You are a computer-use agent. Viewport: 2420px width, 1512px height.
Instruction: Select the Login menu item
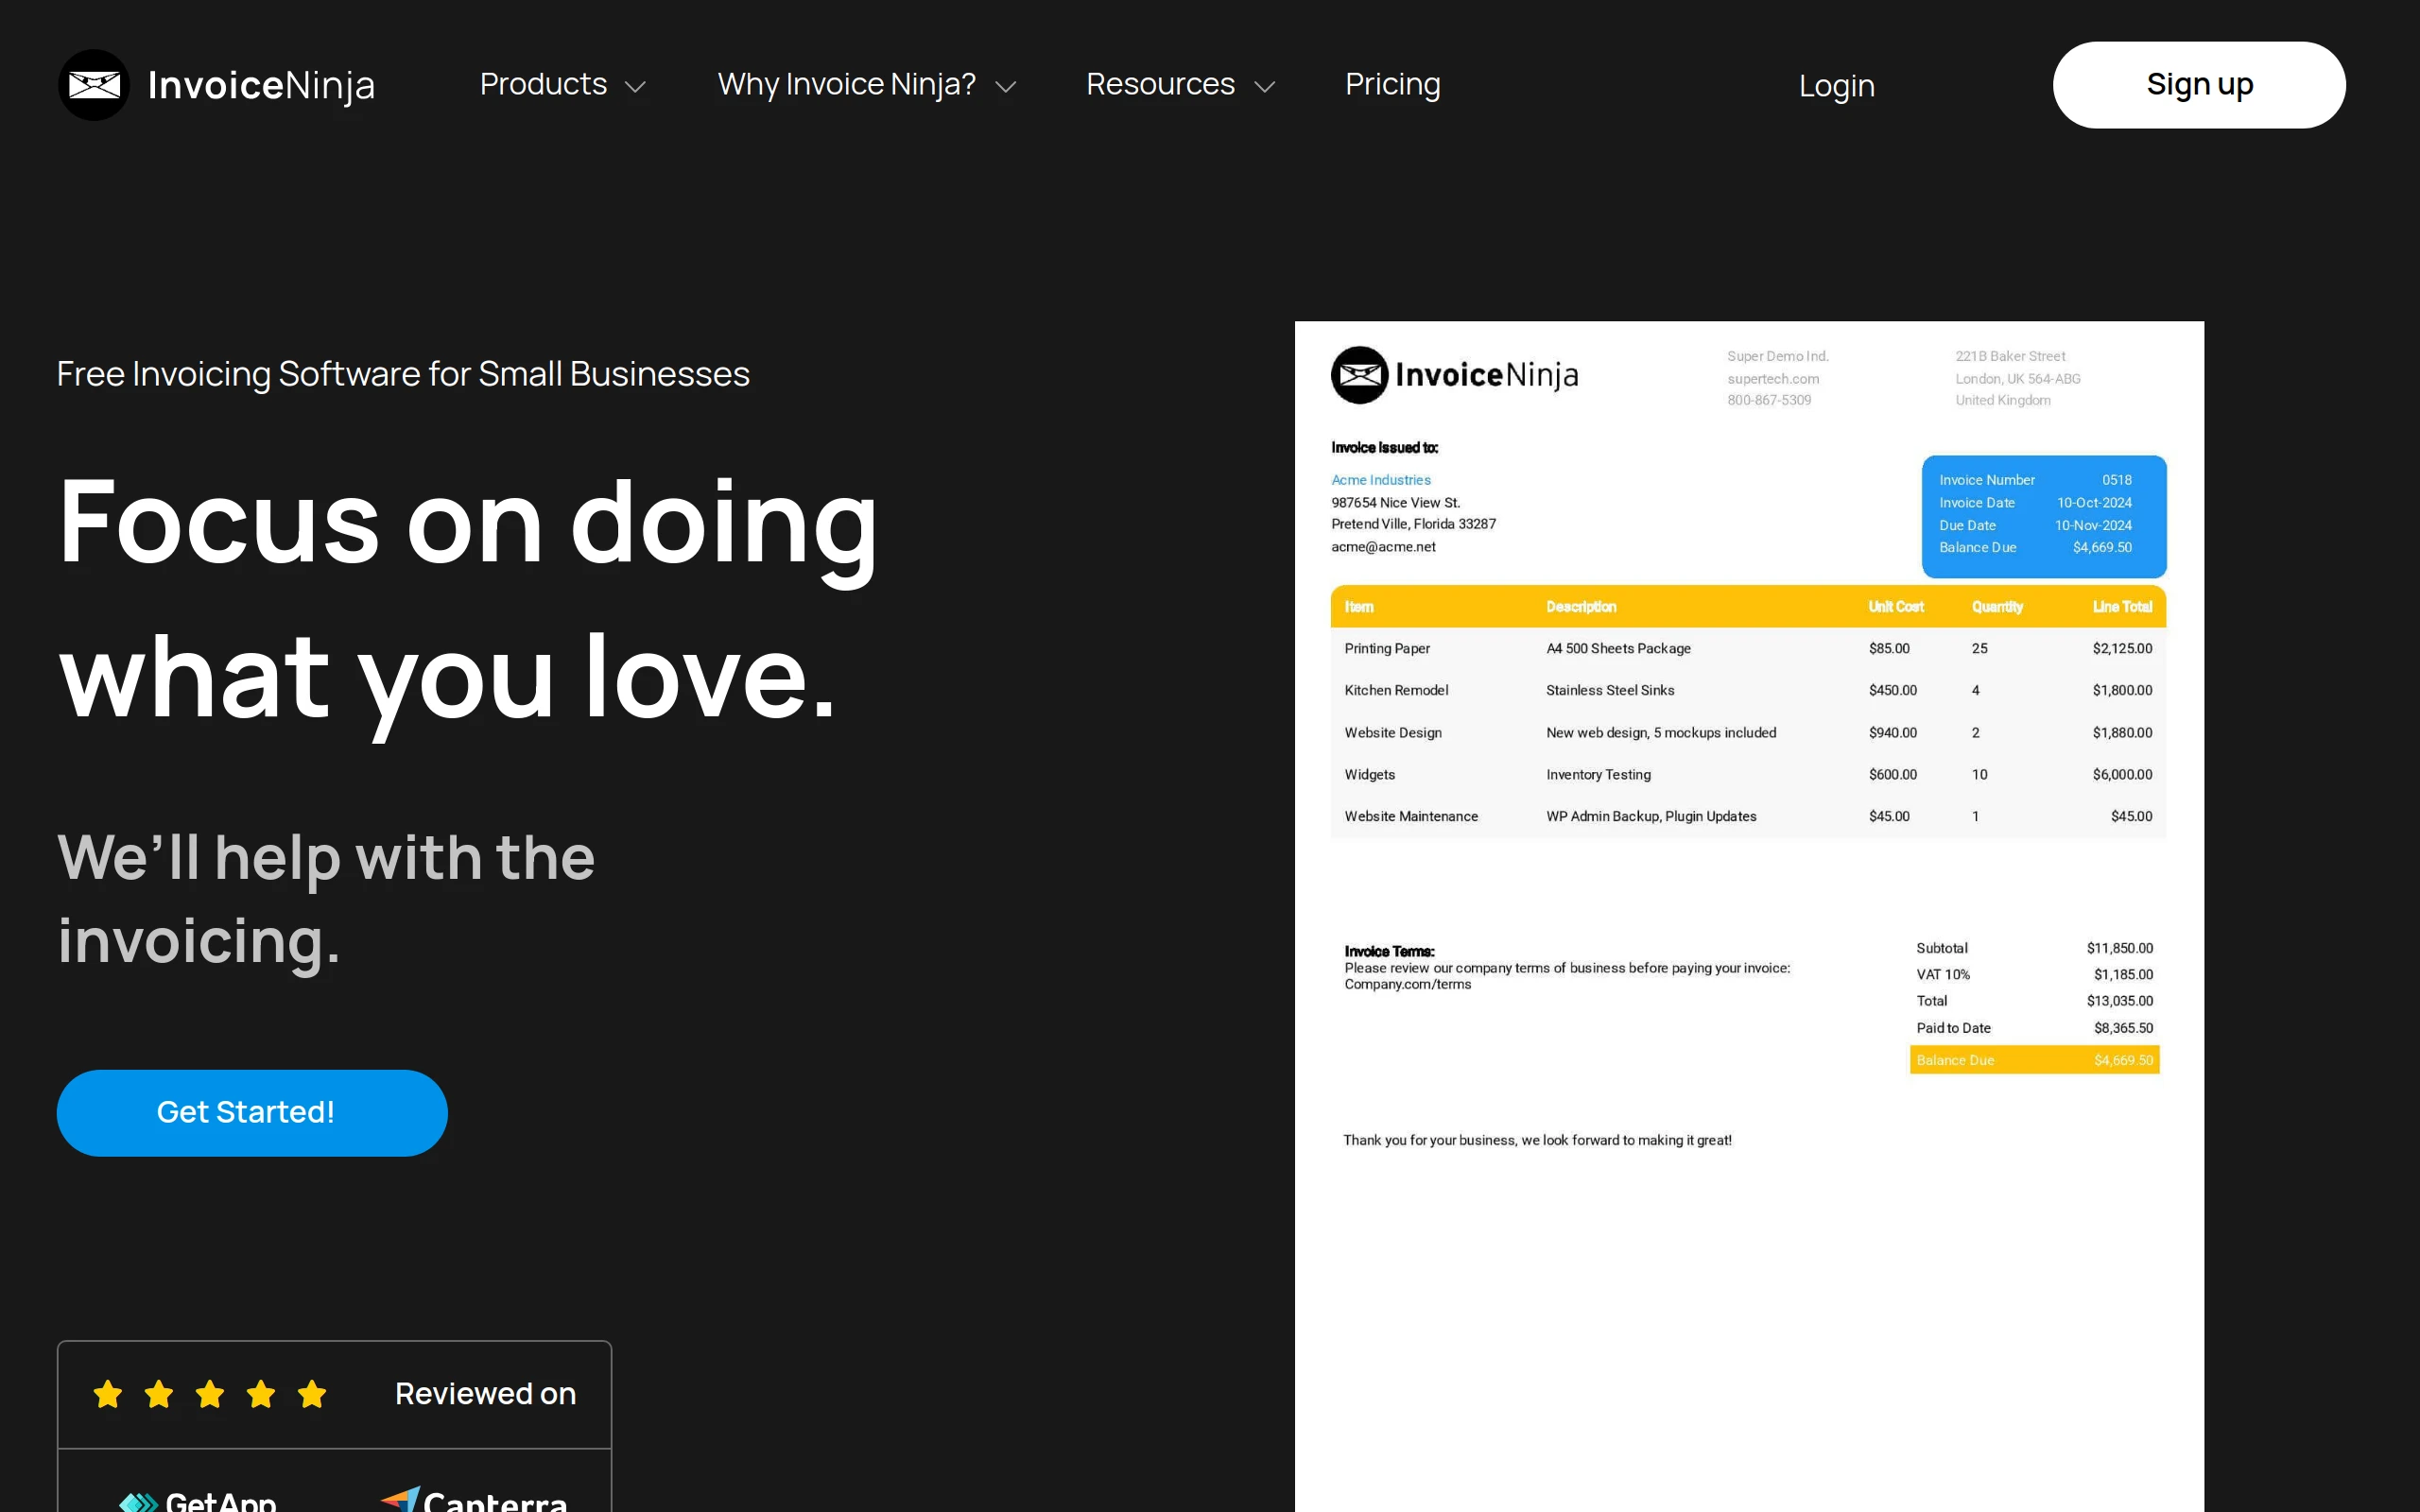coord(1836,86)
